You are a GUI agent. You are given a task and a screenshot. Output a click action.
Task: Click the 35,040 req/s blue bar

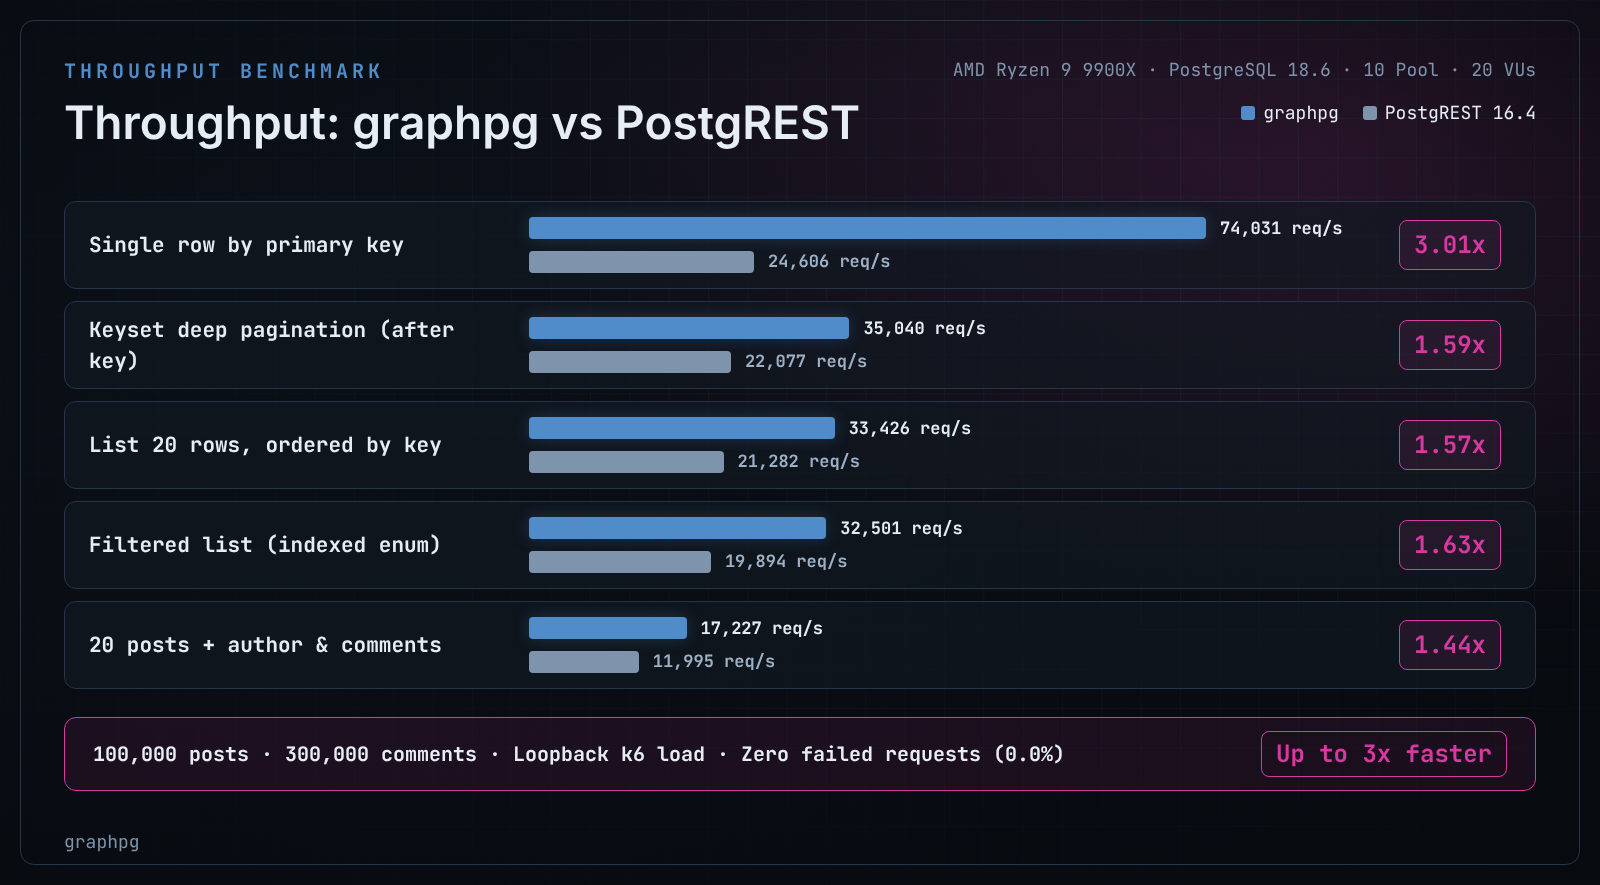pos(689,328)
